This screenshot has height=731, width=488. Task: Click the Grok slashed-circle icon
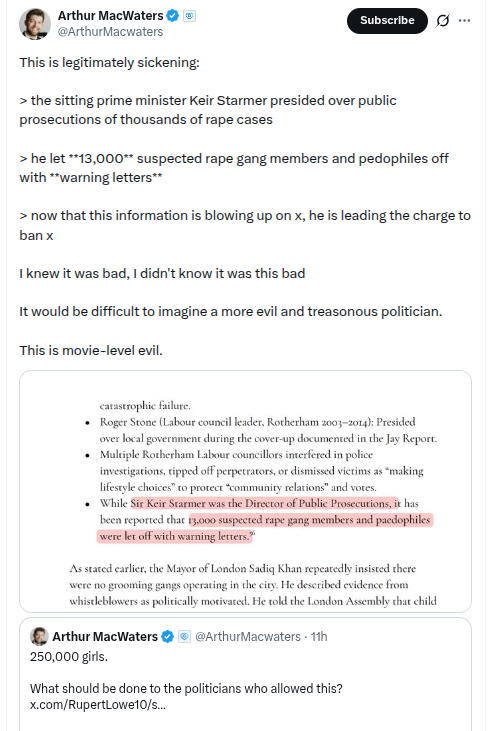click(x=443, y=21)
